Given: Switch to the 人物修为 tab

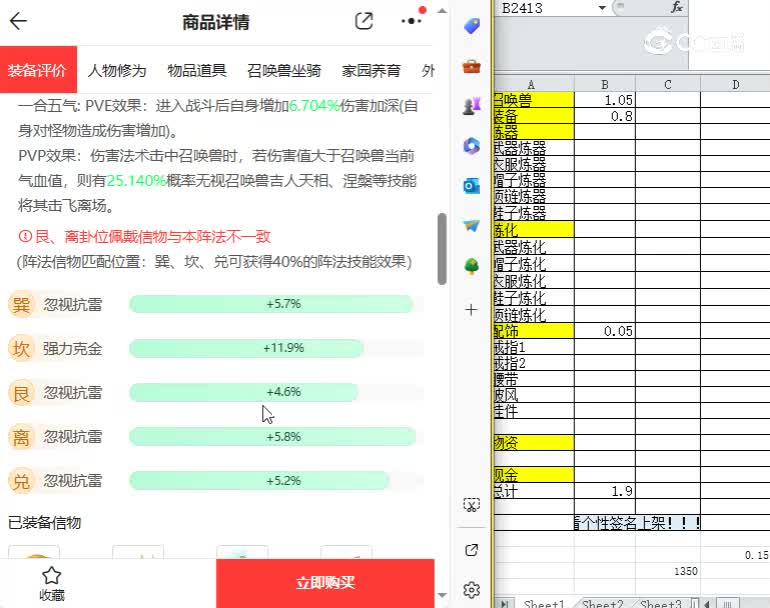Looking at the screenshot, I should (x=117, y=70).
